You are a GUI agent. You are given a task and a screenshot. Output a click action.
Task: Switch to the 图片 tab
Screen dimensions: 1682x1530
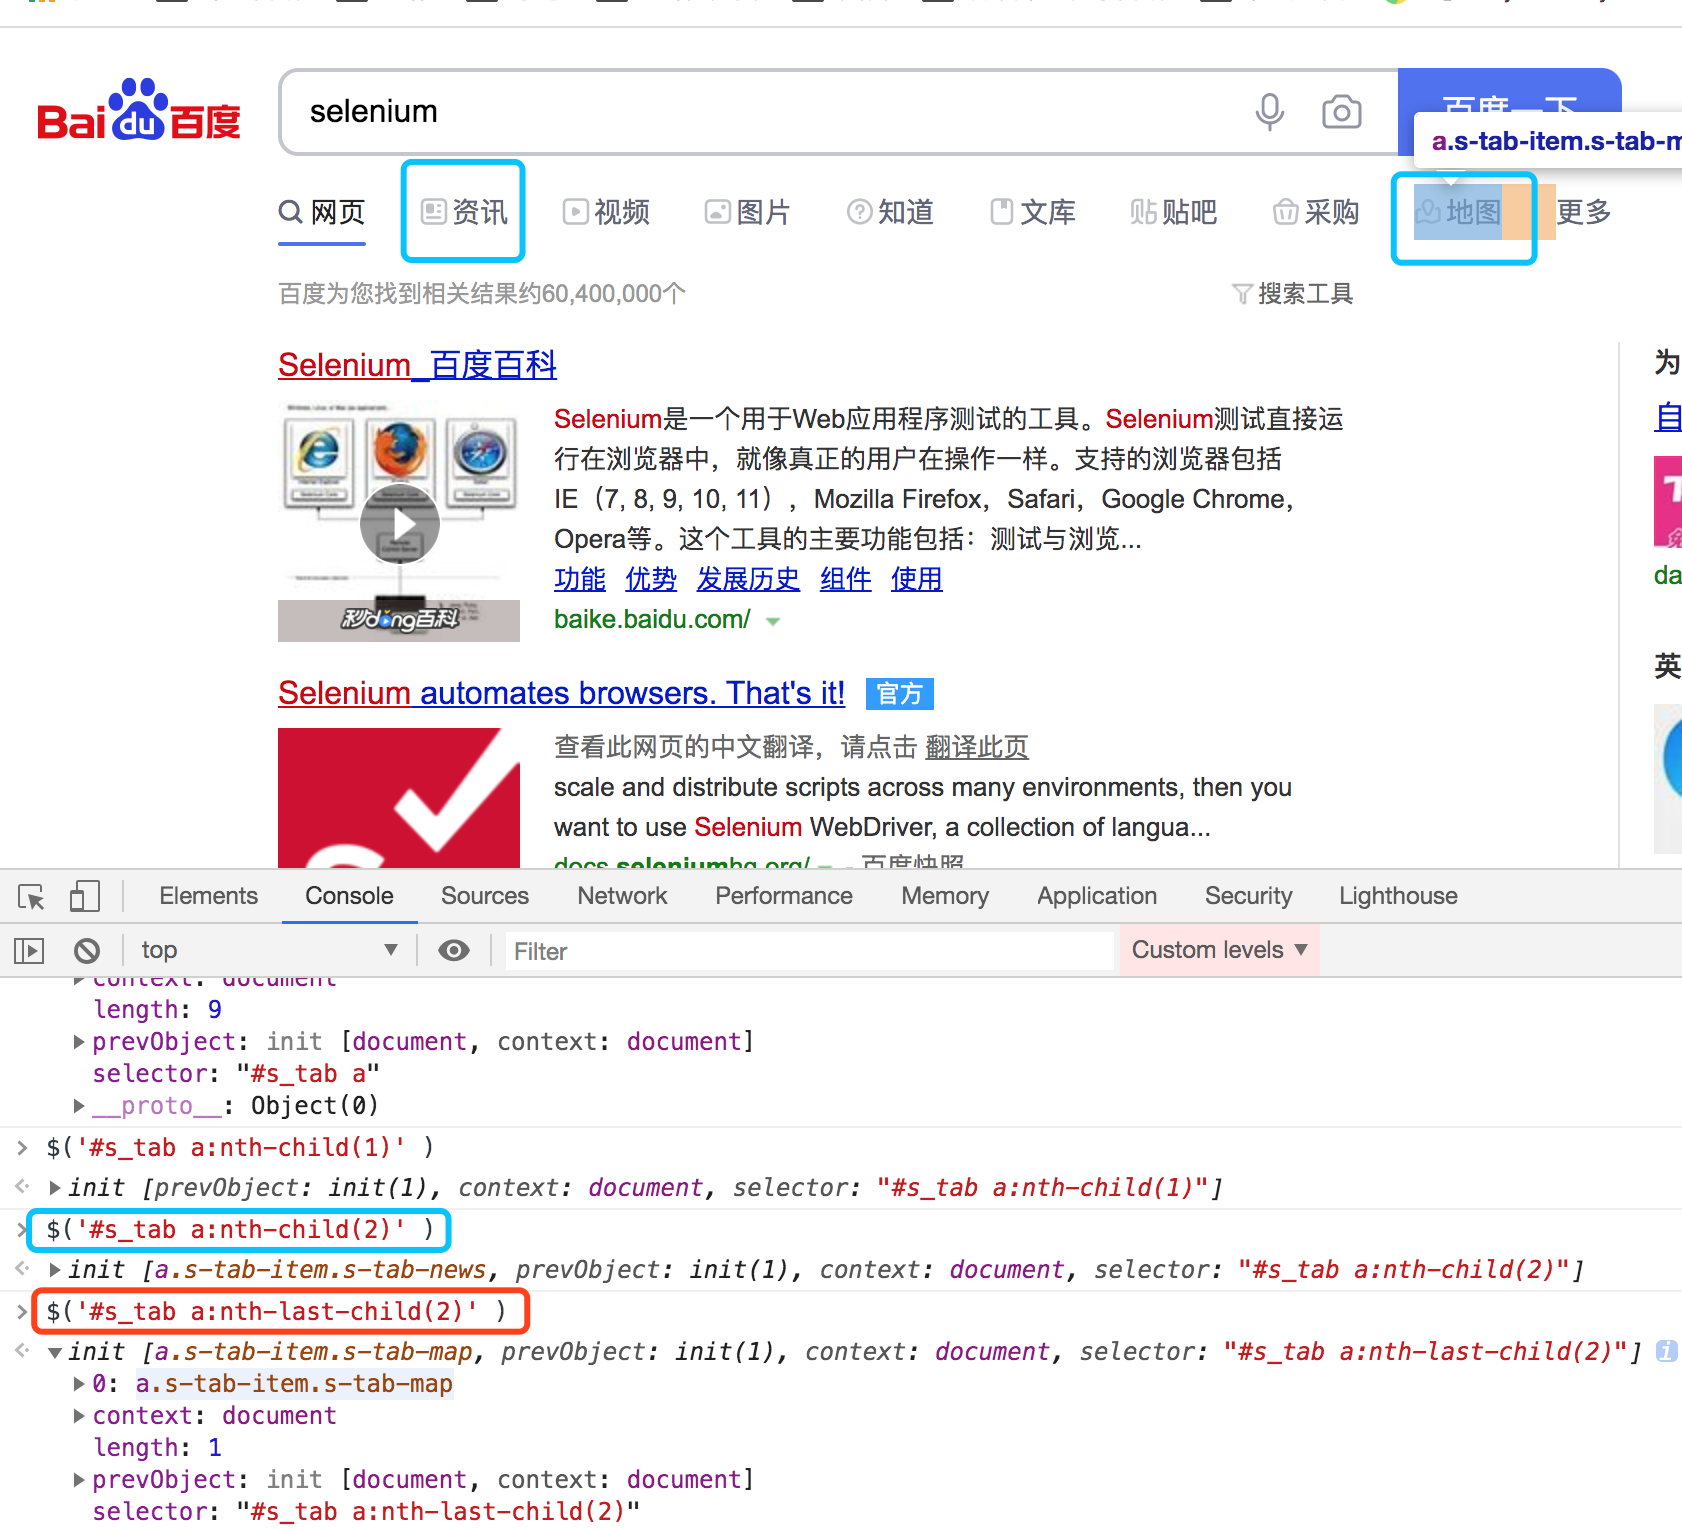point(747,212)
